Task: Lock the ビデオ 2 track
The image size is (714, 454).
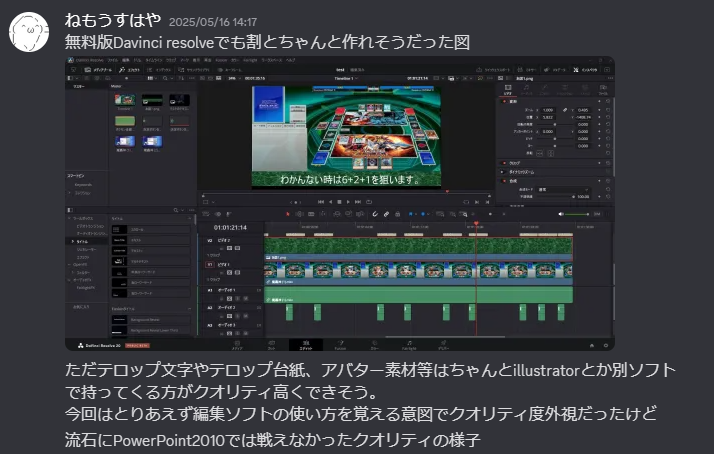Action: [223, 248]
